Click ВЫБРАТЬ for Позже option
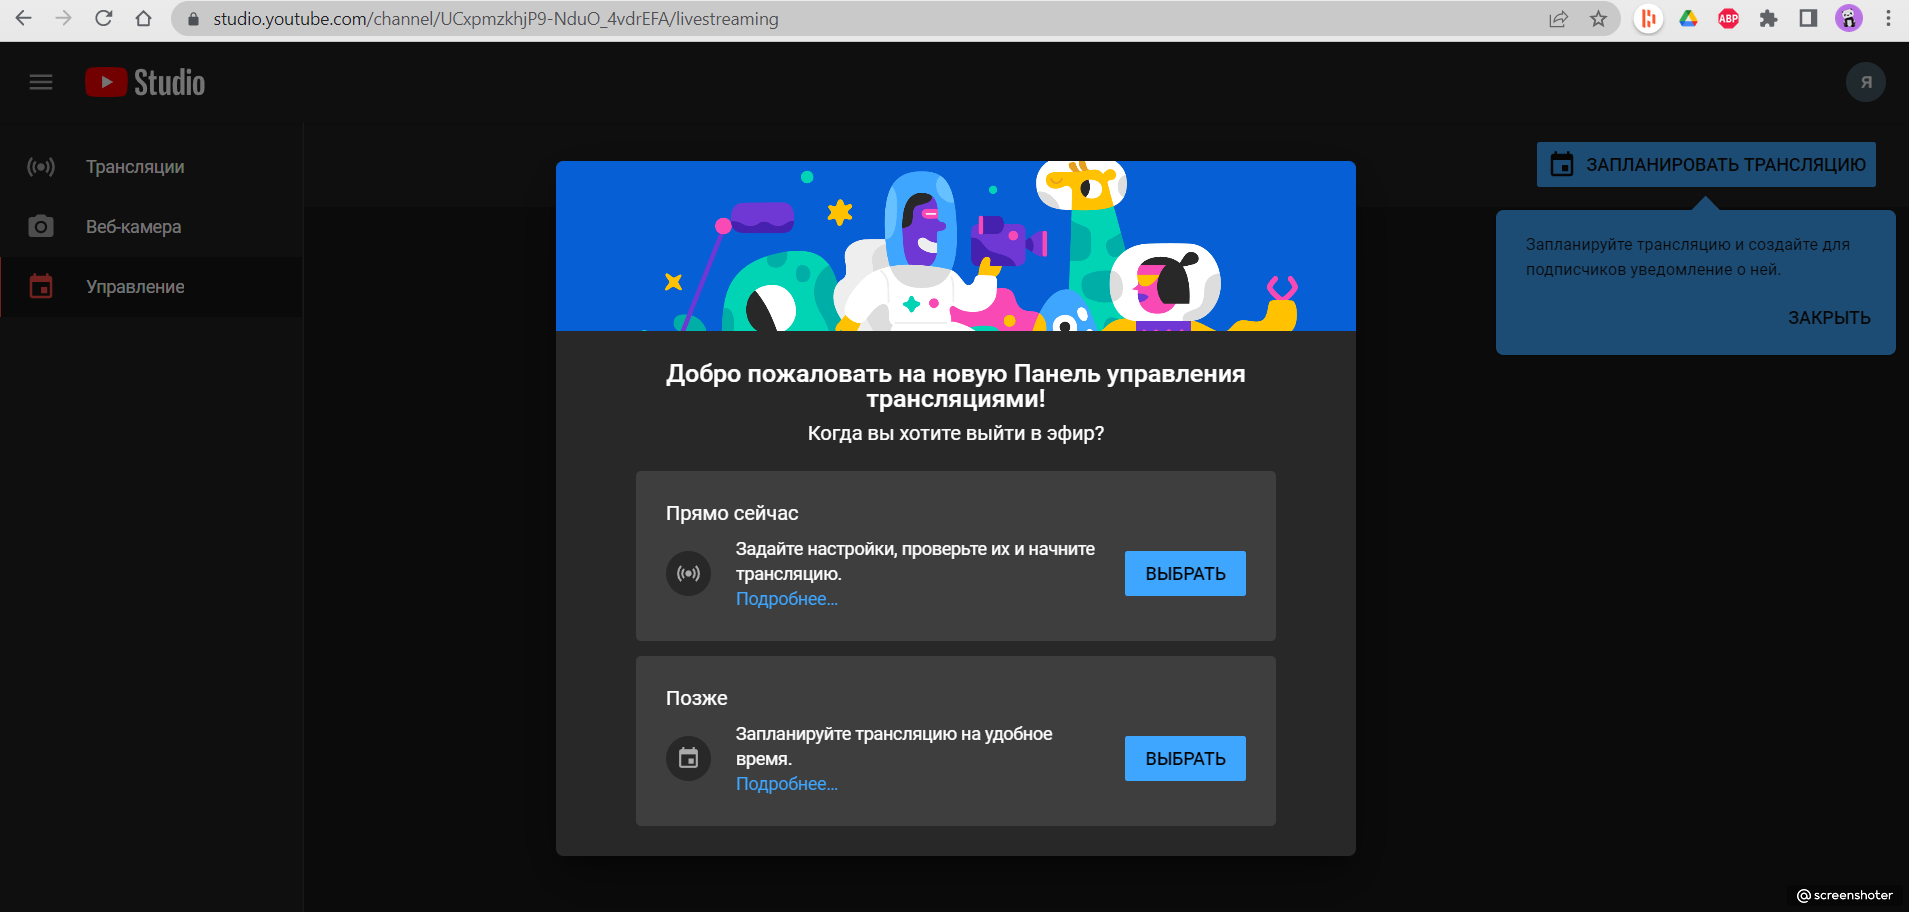The image size is (1909, 912). point(1185,759)
